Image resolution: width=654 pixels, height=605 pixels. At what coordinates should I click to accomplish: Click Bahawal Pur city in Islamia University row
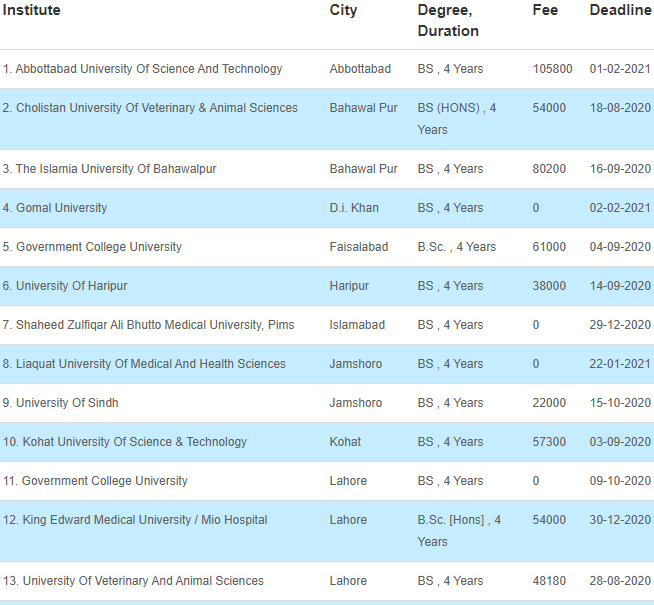tap(363, 169)
